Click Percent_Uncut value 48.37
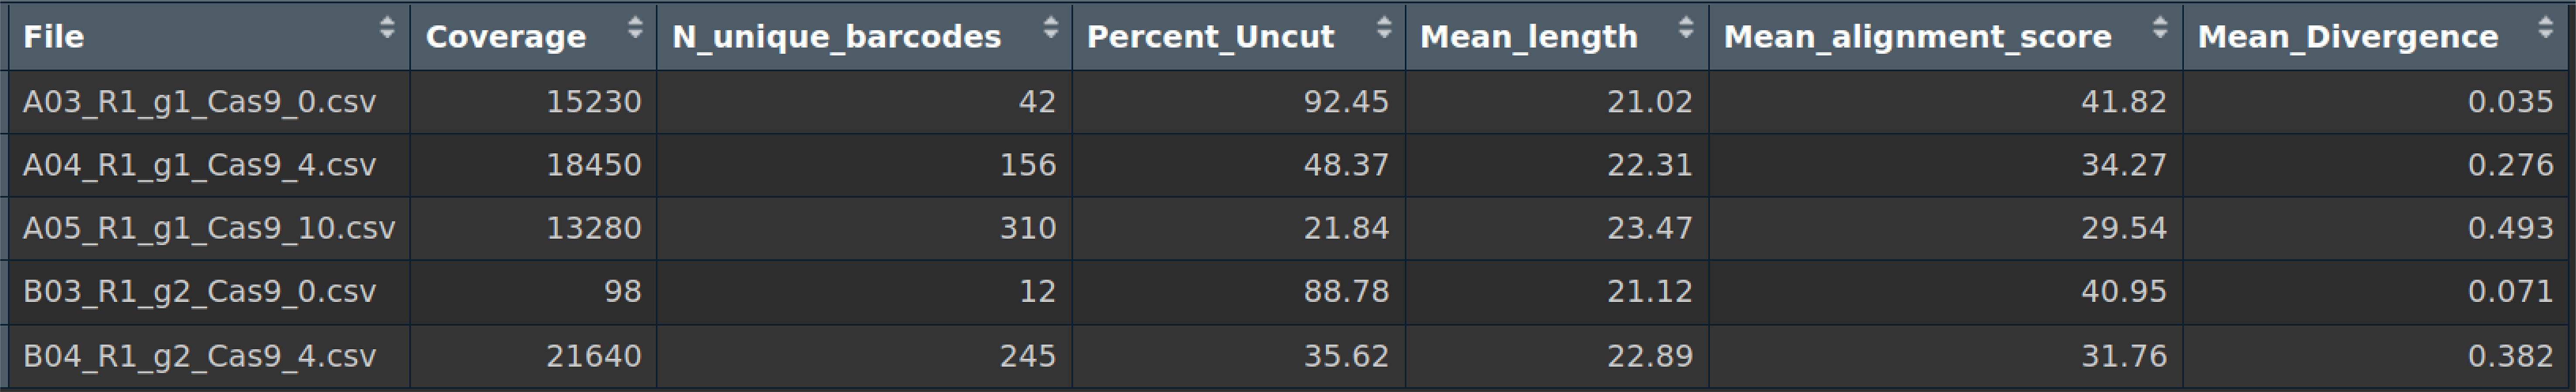This screenshot has height=392, width=2576. [1346, 165]
